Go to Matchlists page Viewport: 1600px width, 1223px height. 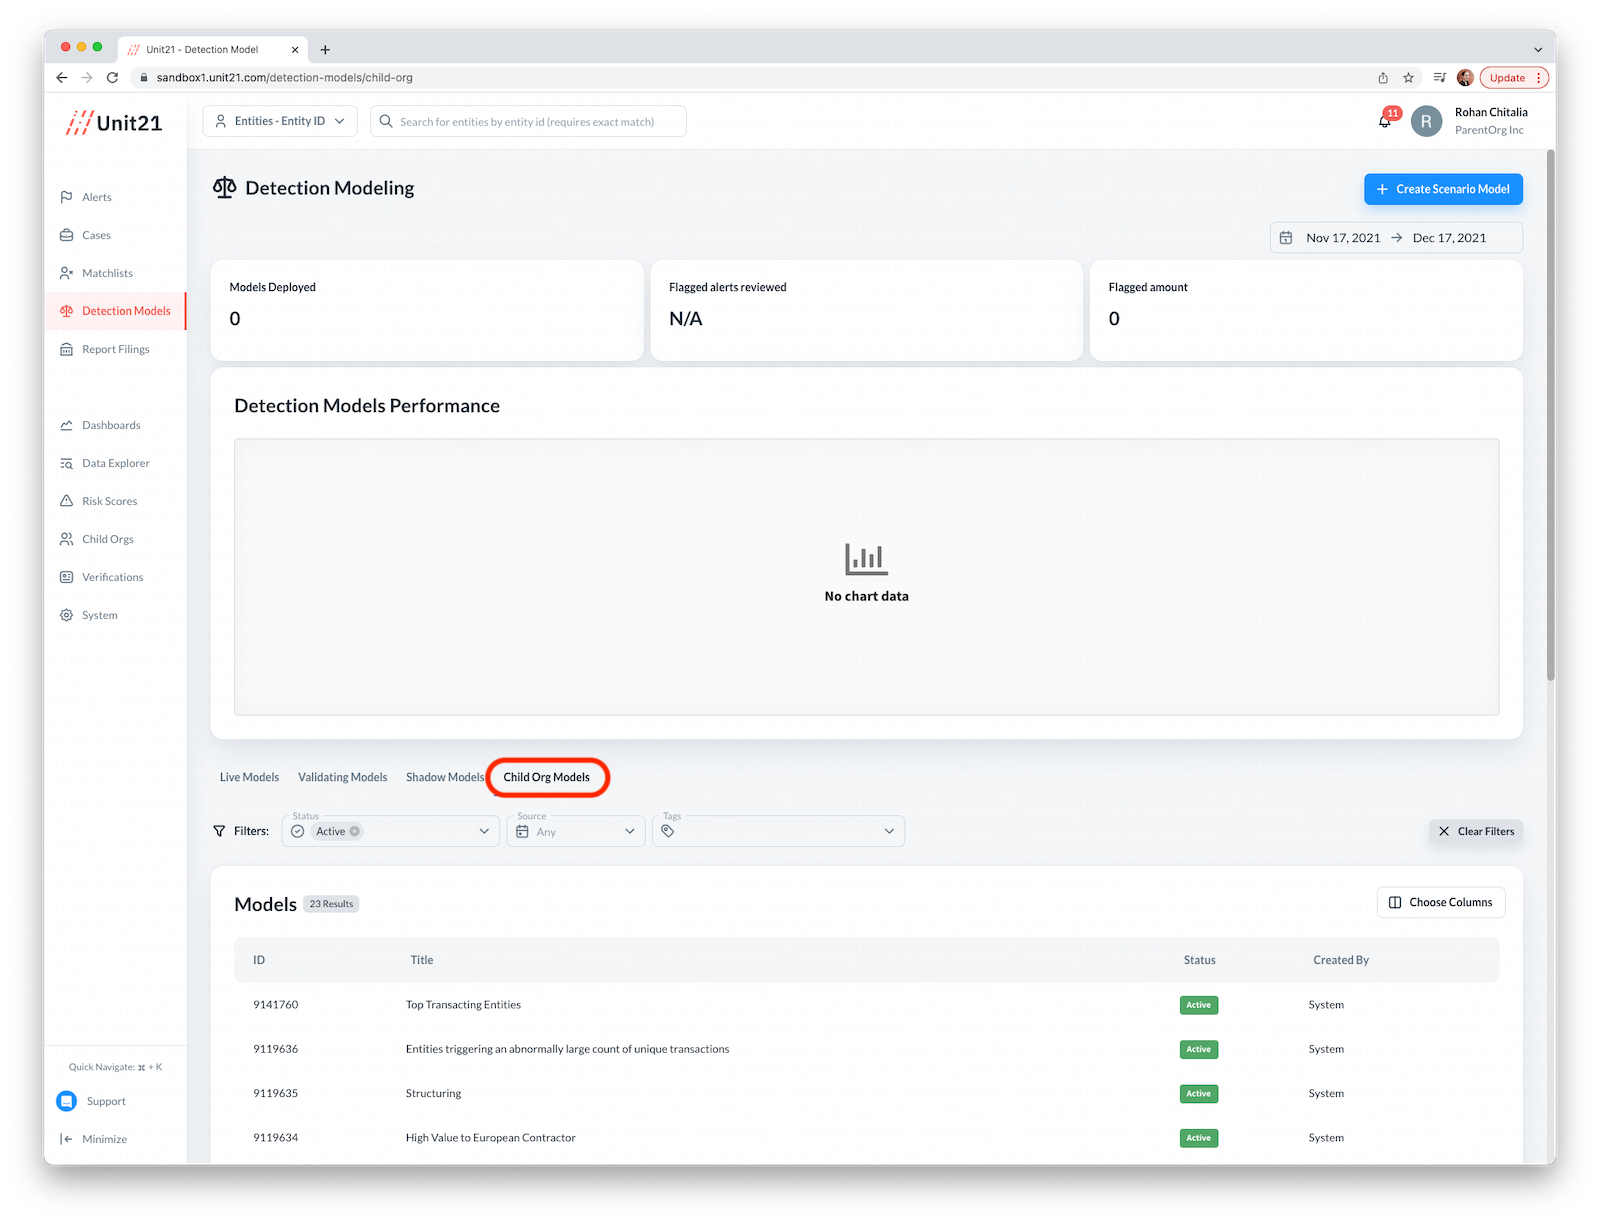107,273
